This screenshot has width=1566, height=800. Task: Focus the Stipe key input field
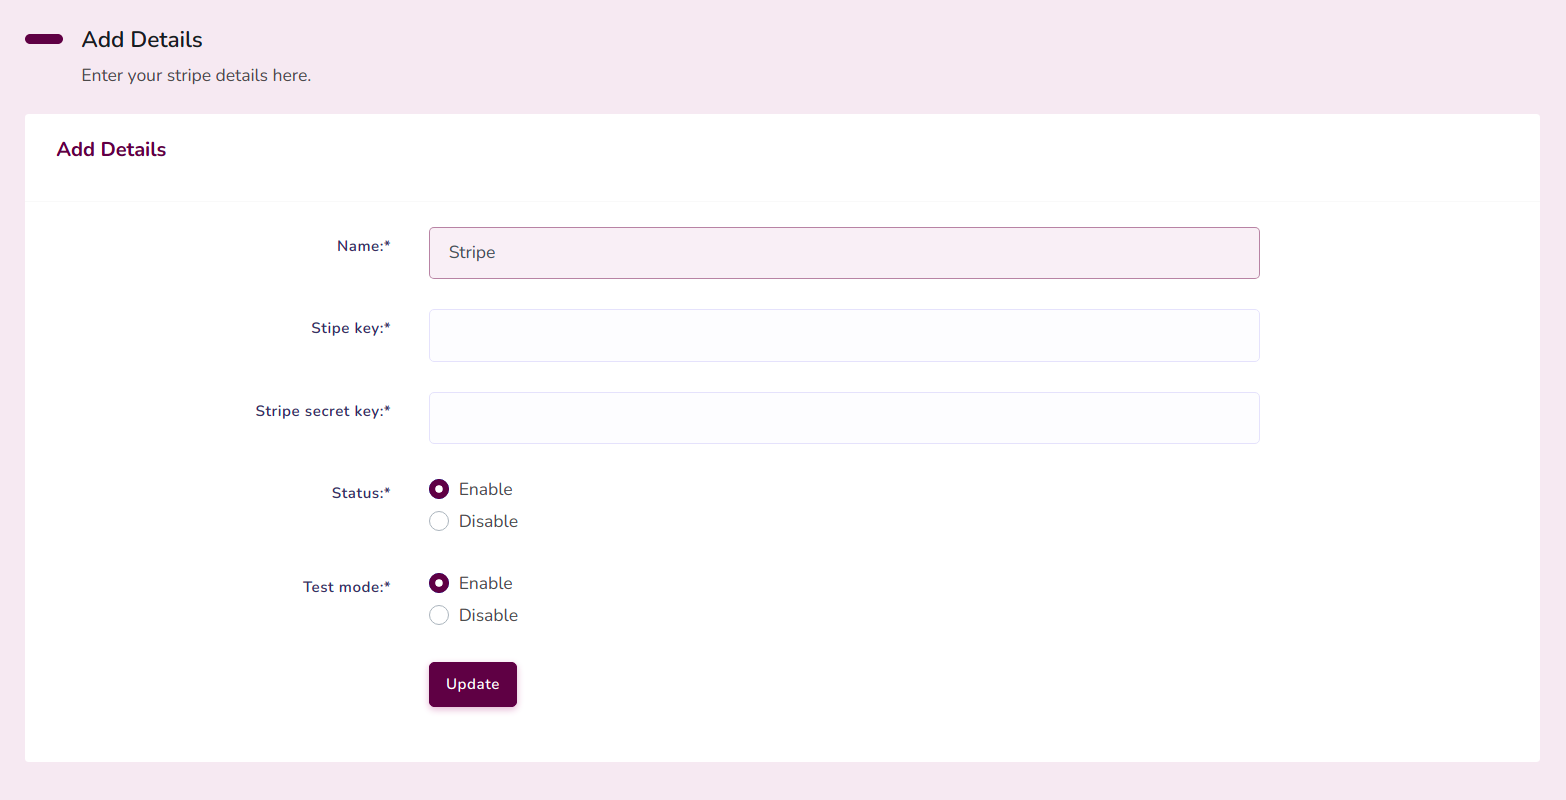(x=844, y=335)
